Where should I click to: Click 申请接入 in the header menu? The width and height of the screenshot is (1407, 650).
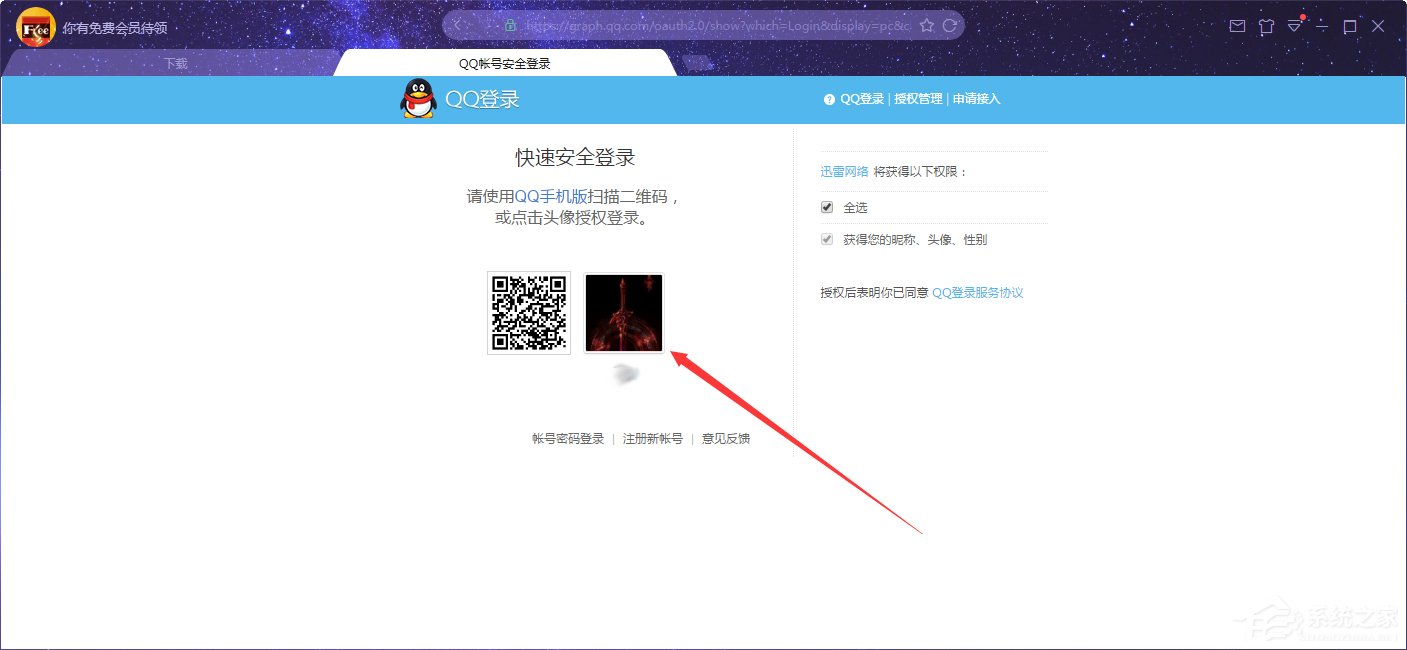click(975, 98)
